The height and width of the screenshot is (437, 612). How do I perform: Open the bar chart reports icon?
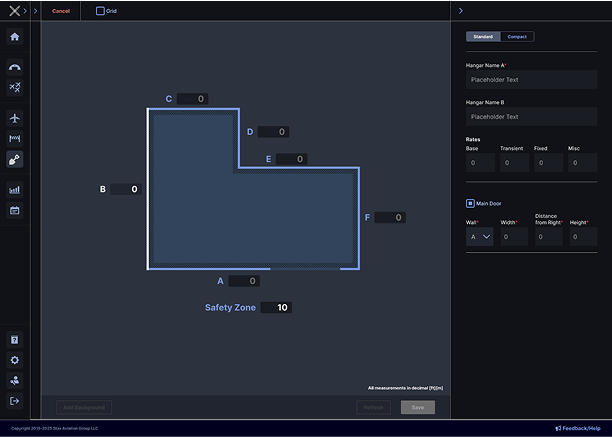pos(14,189)
